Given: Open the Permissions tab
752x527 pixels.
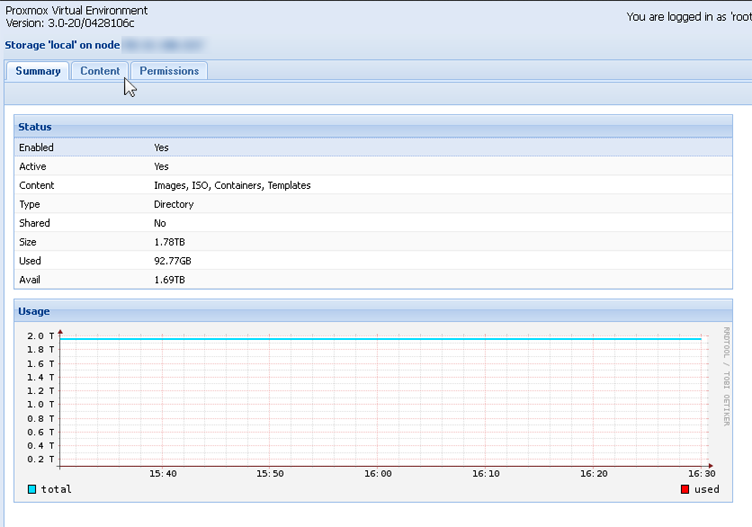Looking at the screenshot, I should click(169, 71).
